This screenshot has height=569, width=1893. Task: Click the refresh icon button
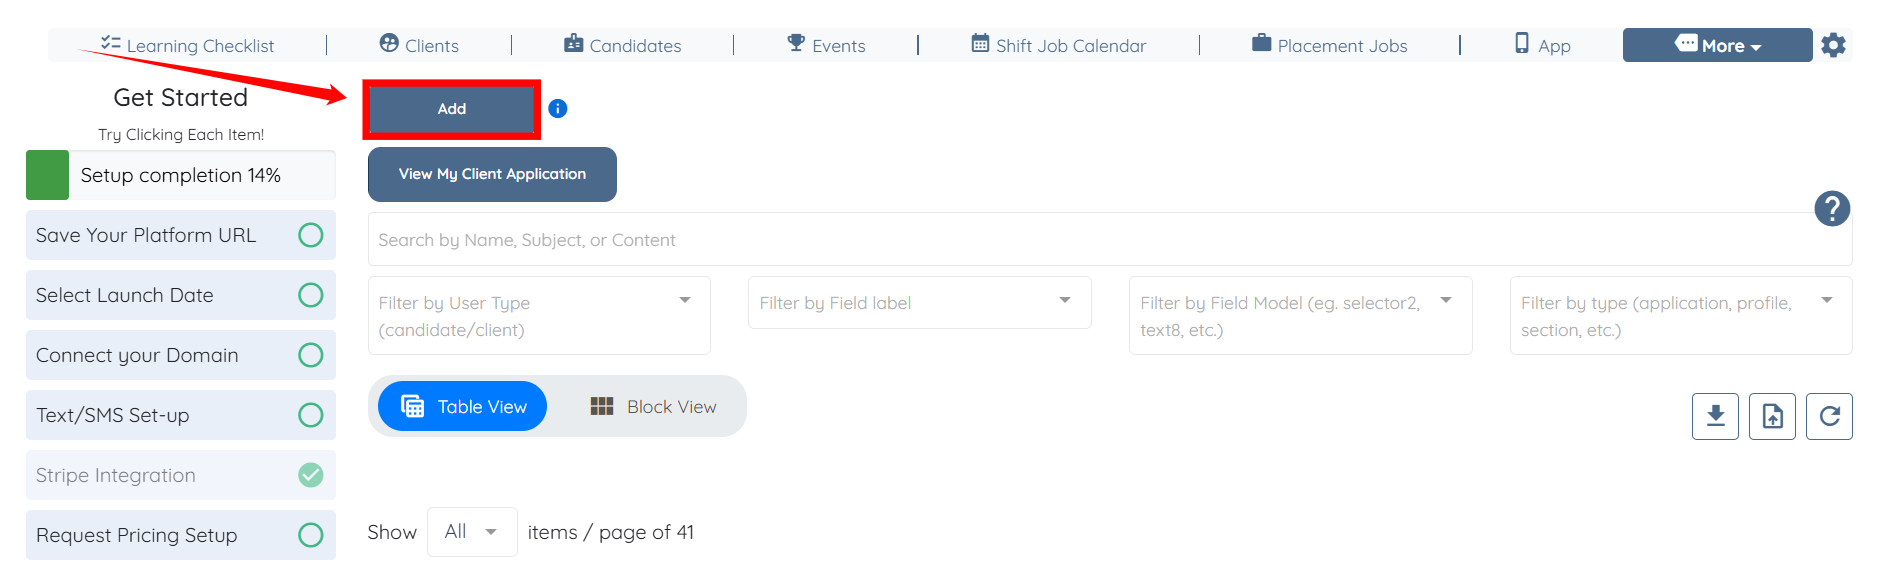pyautogui.click(x=1829, y=416)
